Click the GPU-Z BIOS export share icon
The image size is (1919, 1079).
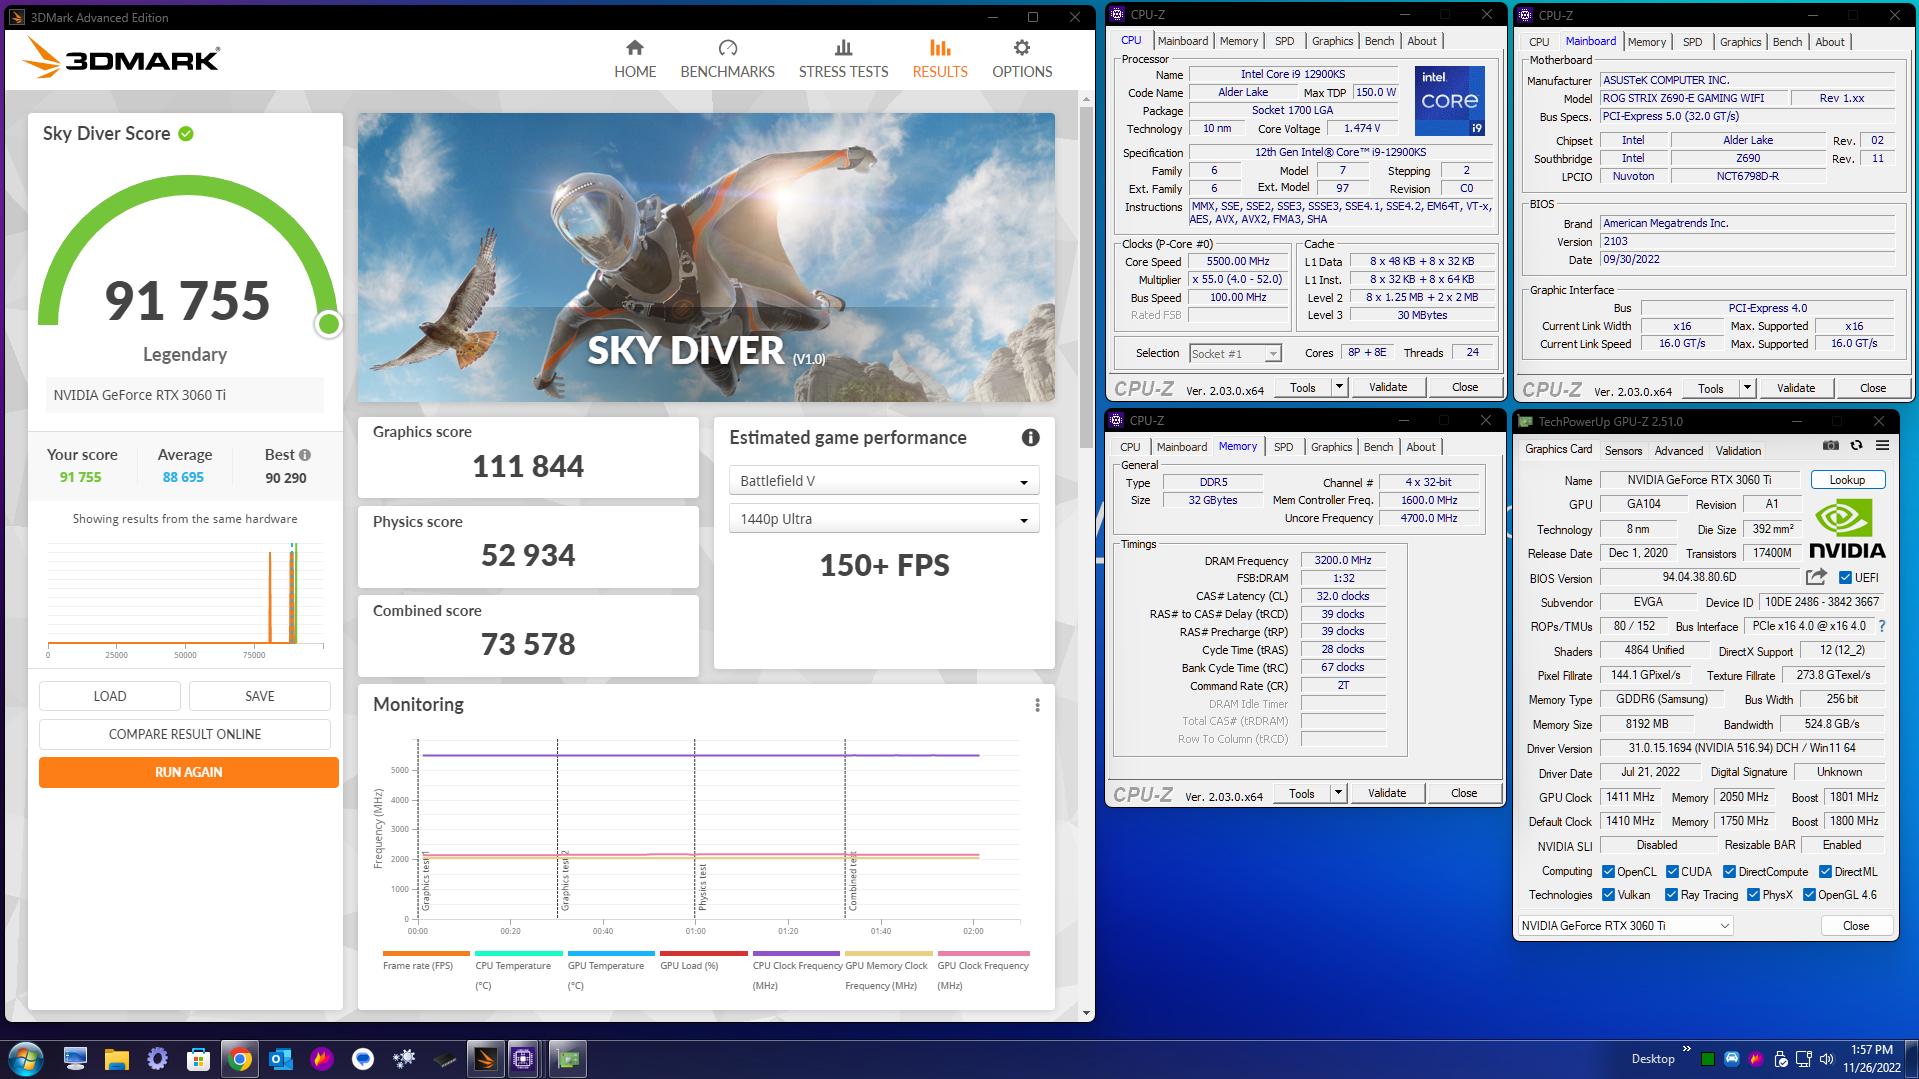coord(1816,577)
